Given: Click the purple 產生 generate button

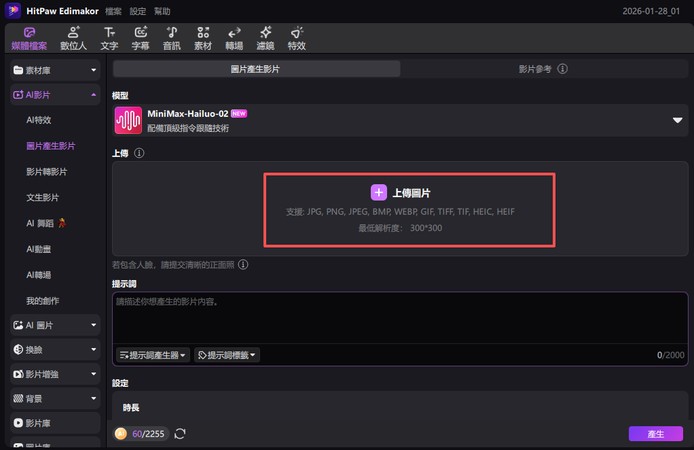Looking at the screenshot, I should pyautogui.click(x=655, y=434).
